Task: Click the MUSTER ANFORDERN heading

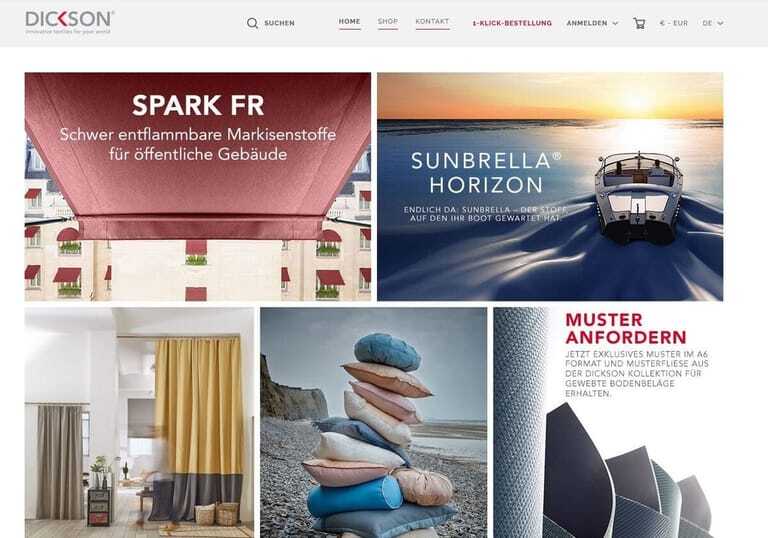Action: (x=625, y=328)
